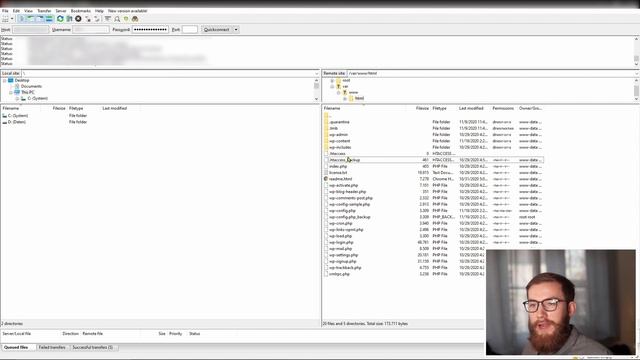The image size is (640, 360).
Task: Open the View menu
Action: pyautogui.click(x=28, y=11)
